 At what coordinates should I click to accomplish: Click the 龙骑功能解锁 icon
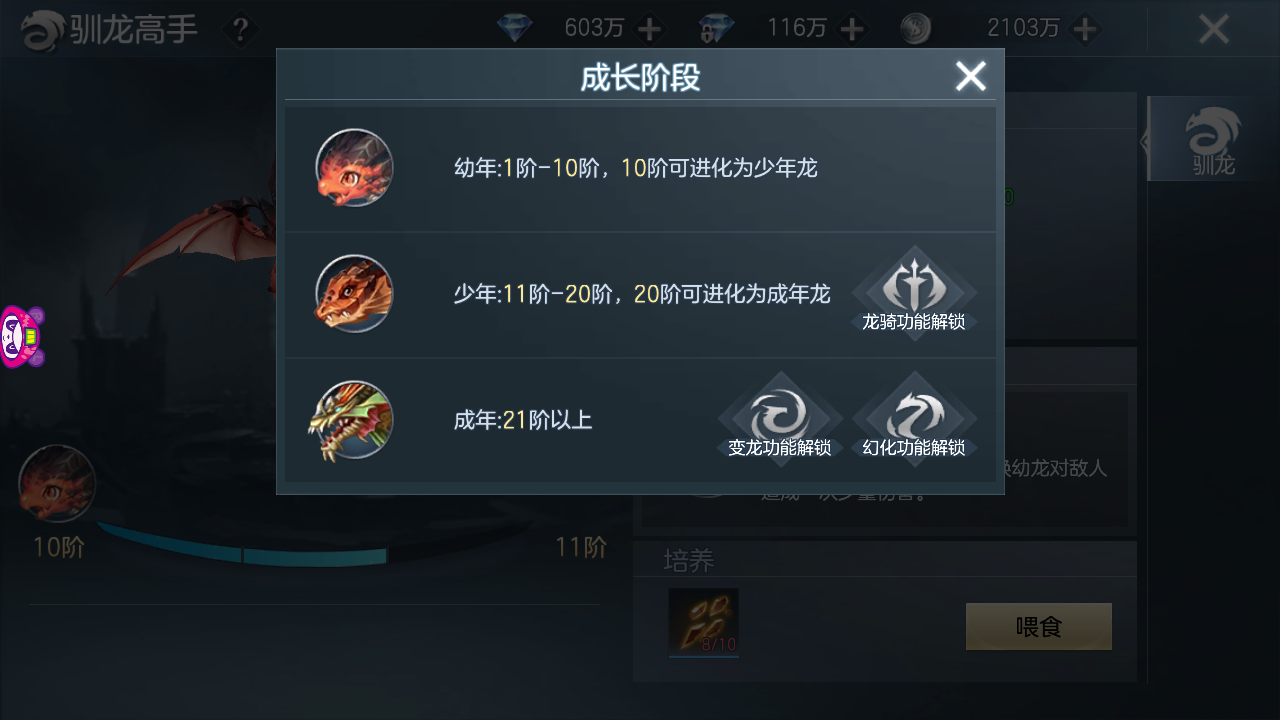(914, 292)
